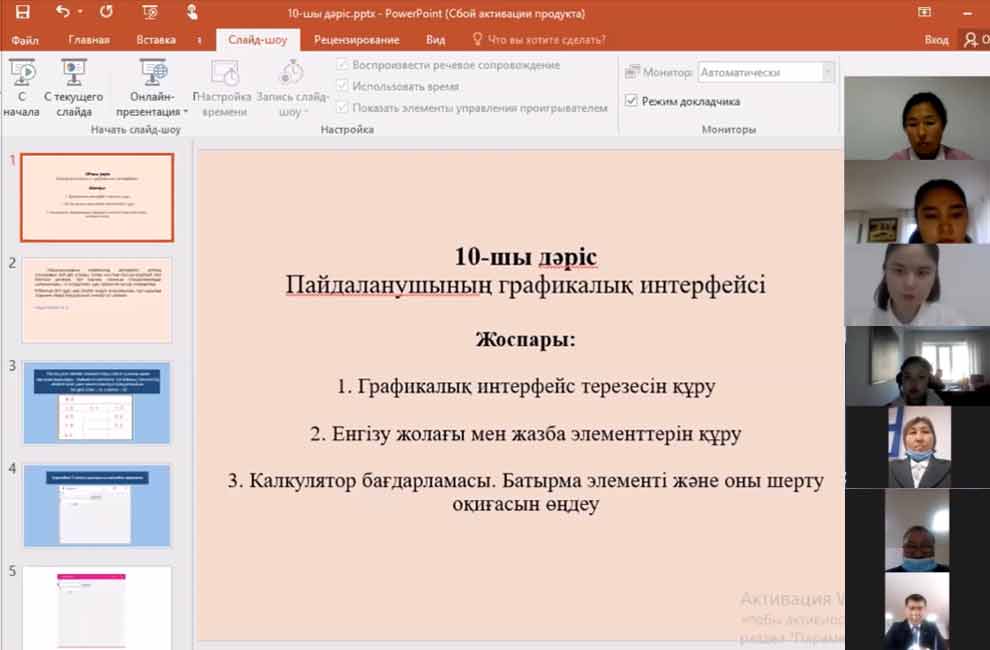Start slideshow from current slide
990x650 pixels.
(x=73, y=86)
